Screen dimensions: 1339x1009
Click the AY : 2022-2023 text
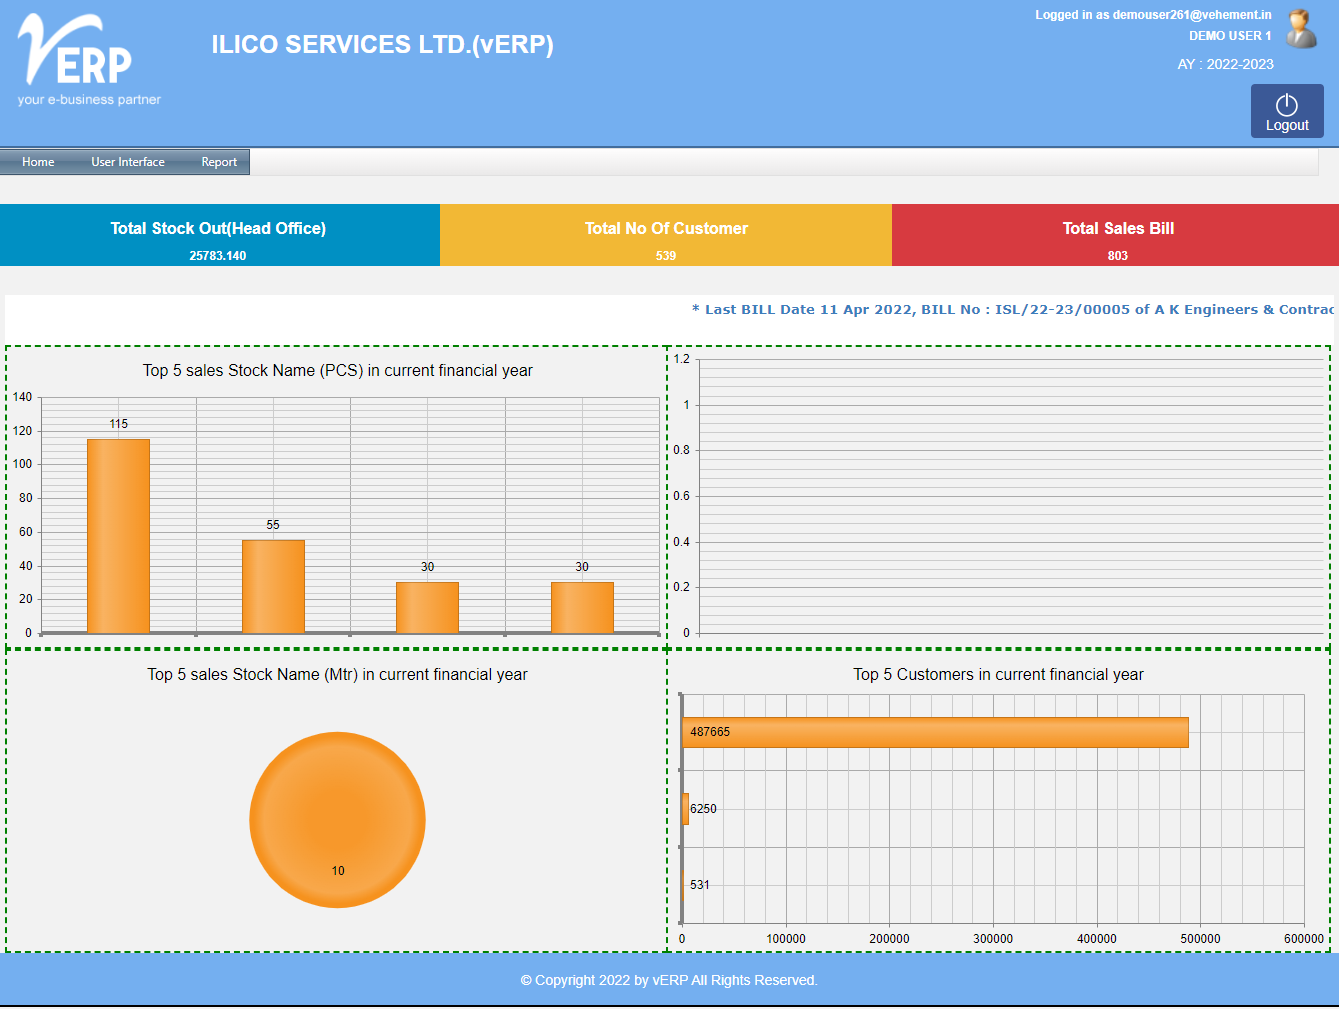(x=1225, y=64)
